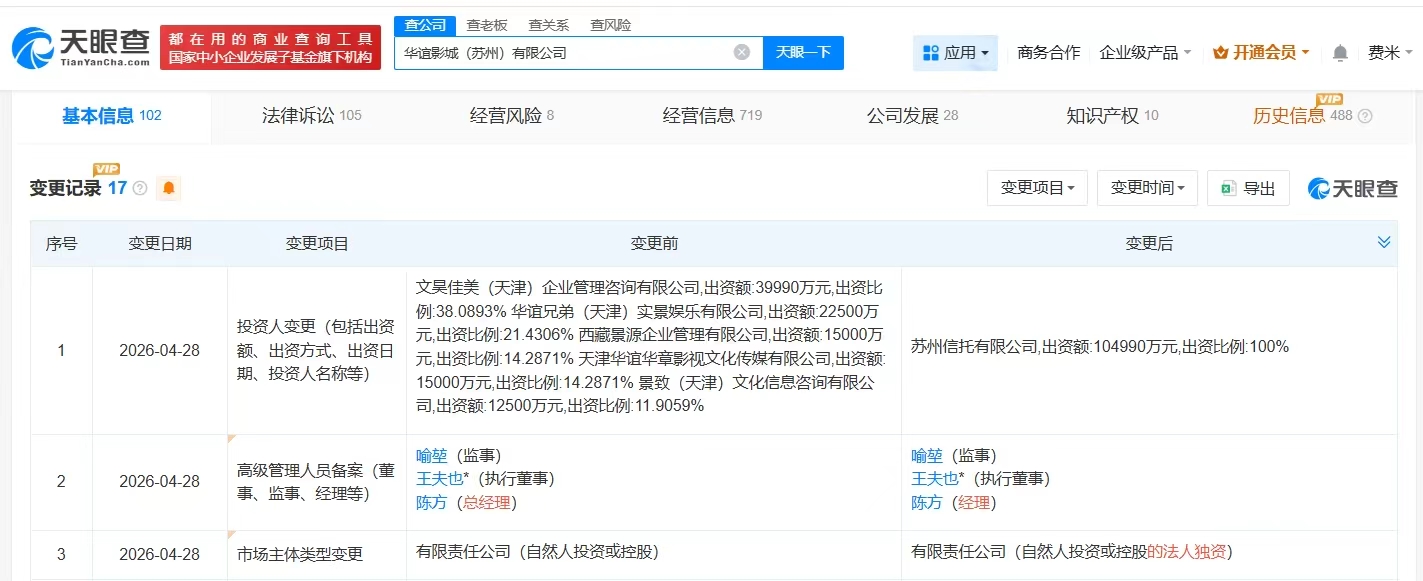Switch to the 查老板 search tab

pyautogui.click(x=487, y=25)
